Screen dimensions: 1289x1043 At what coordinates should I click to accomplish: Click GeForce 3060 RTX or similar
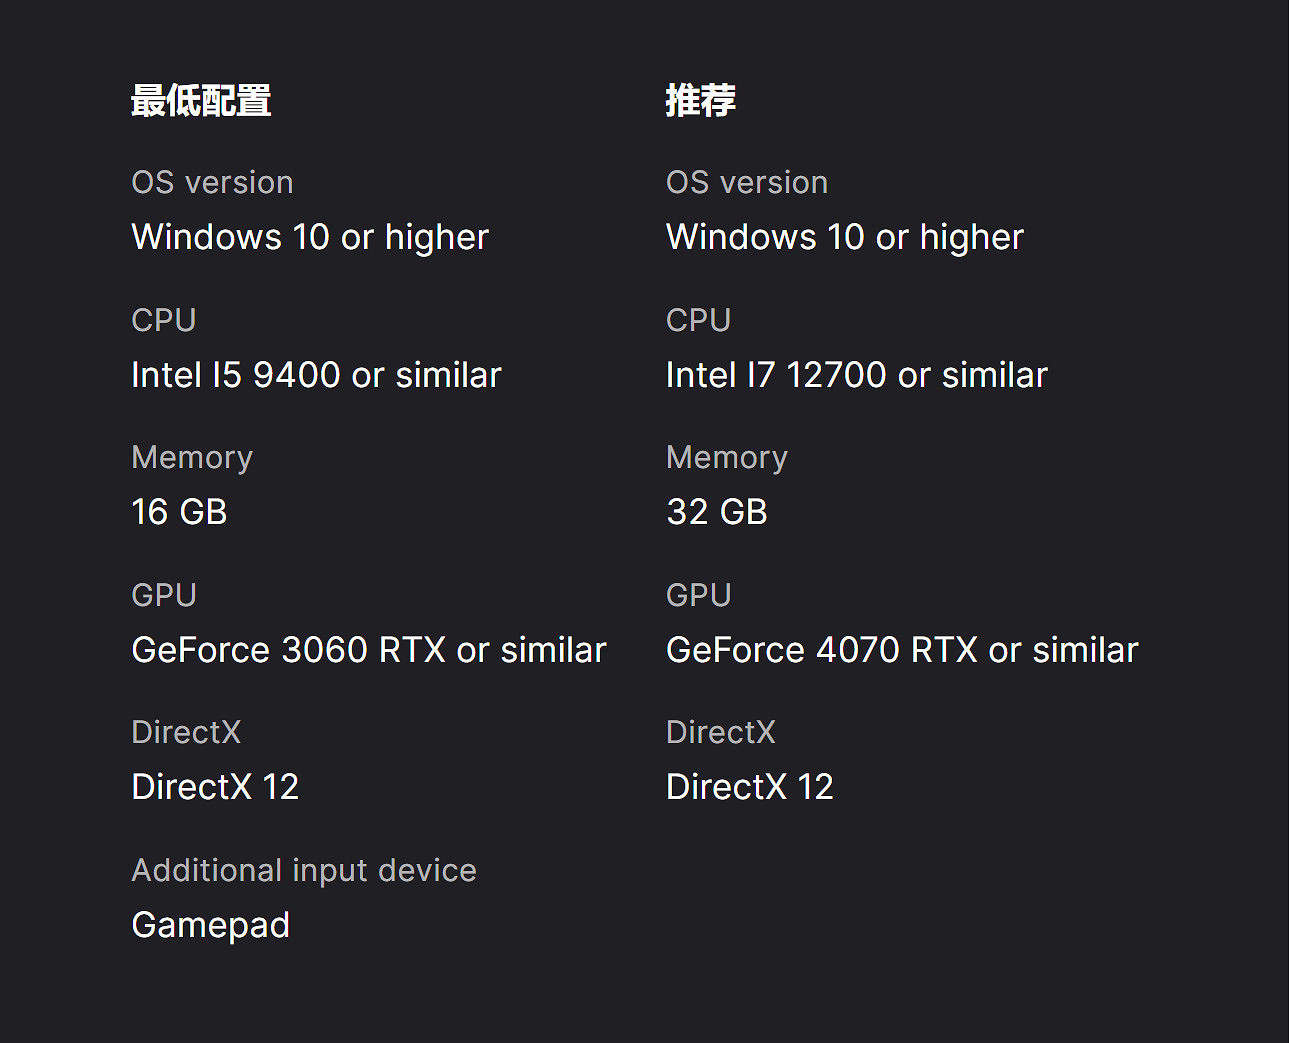tap(369, 650)
